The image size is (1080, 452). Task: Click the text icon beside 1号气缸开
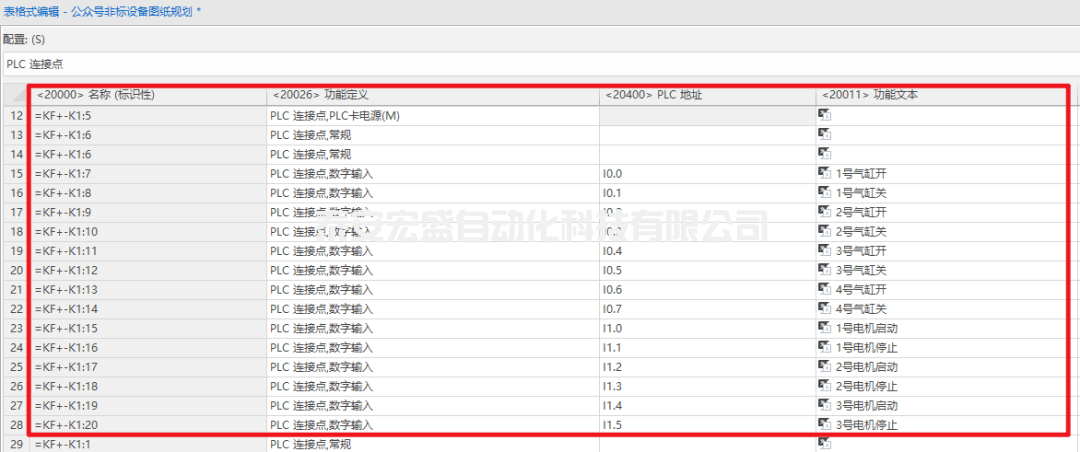pyautogui.click(x=825, y=173)
